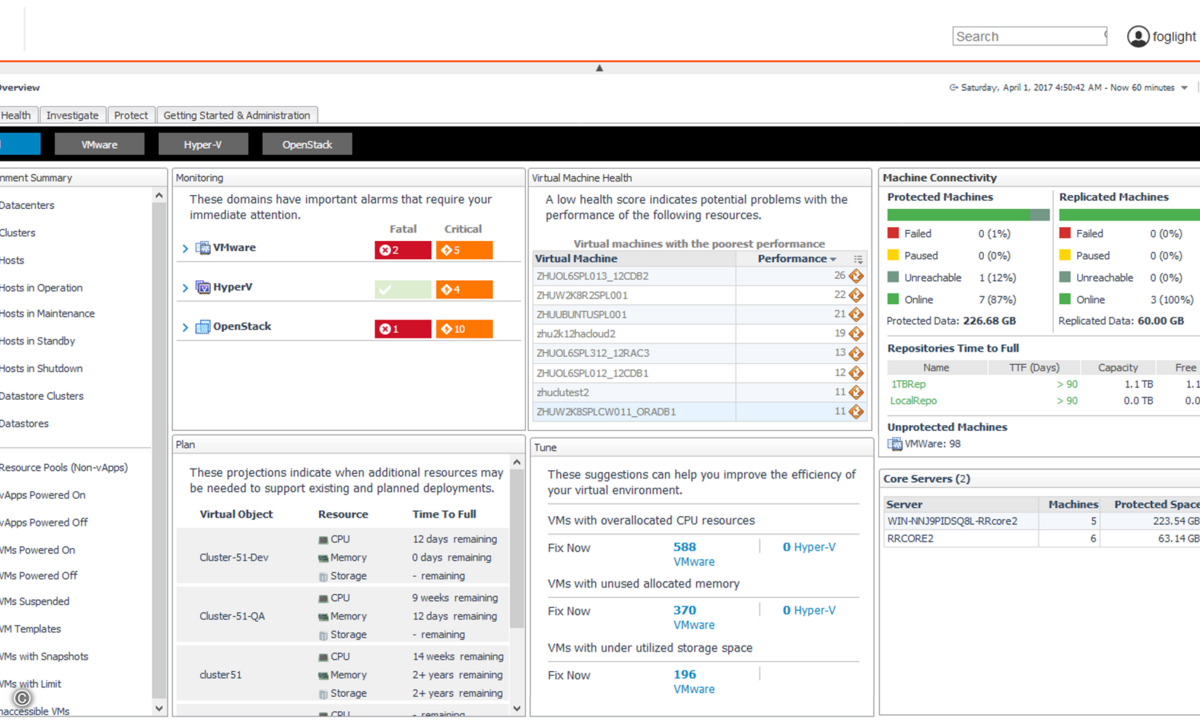Open 588 VMware VMs with overallocated CPU
The image size is (1200, 720).
point(685,547)
